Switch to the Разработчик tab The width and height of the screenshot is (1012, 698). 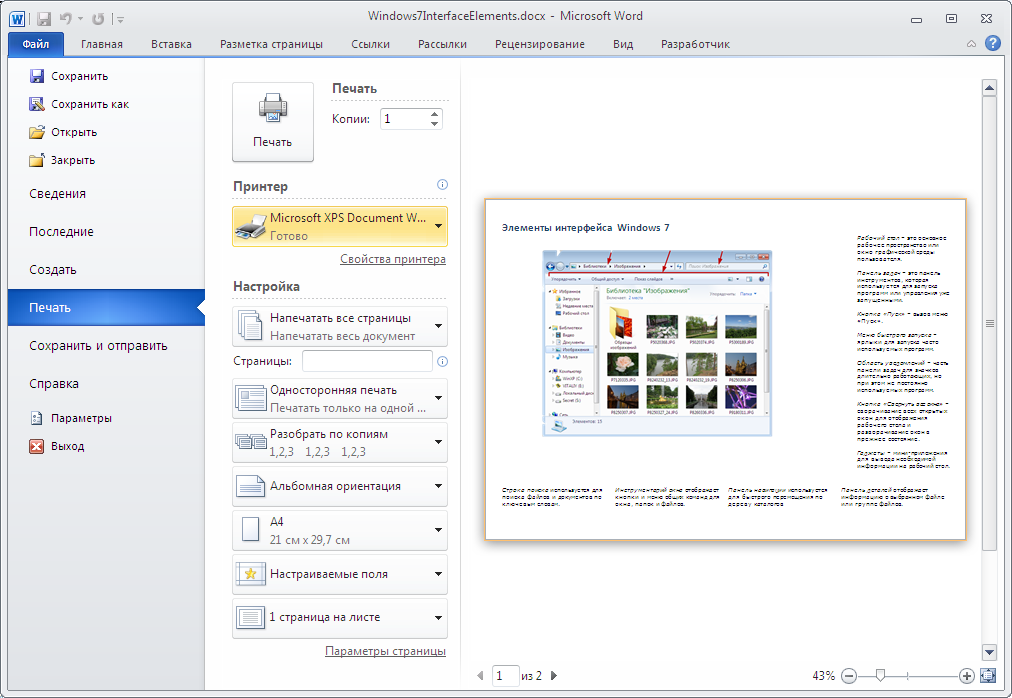[695, 44]
